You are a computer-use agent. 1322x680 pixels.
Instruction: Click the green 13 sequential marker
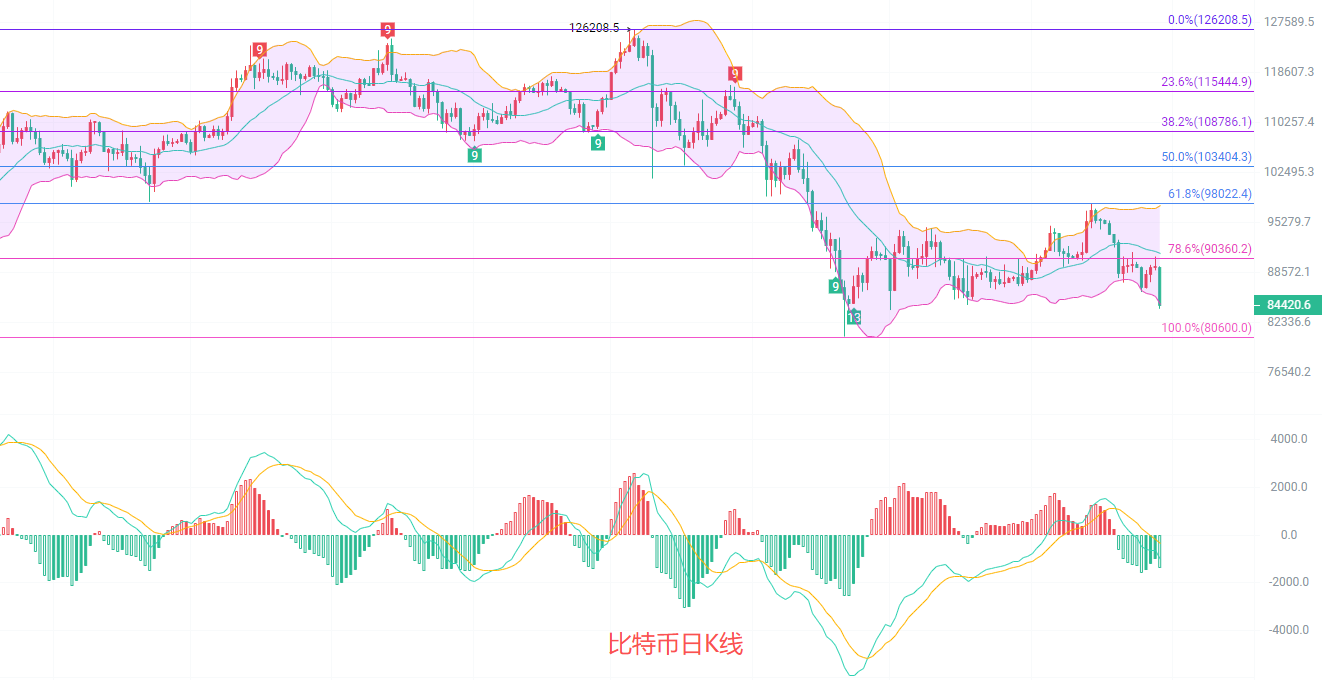(x=854, y=317)
